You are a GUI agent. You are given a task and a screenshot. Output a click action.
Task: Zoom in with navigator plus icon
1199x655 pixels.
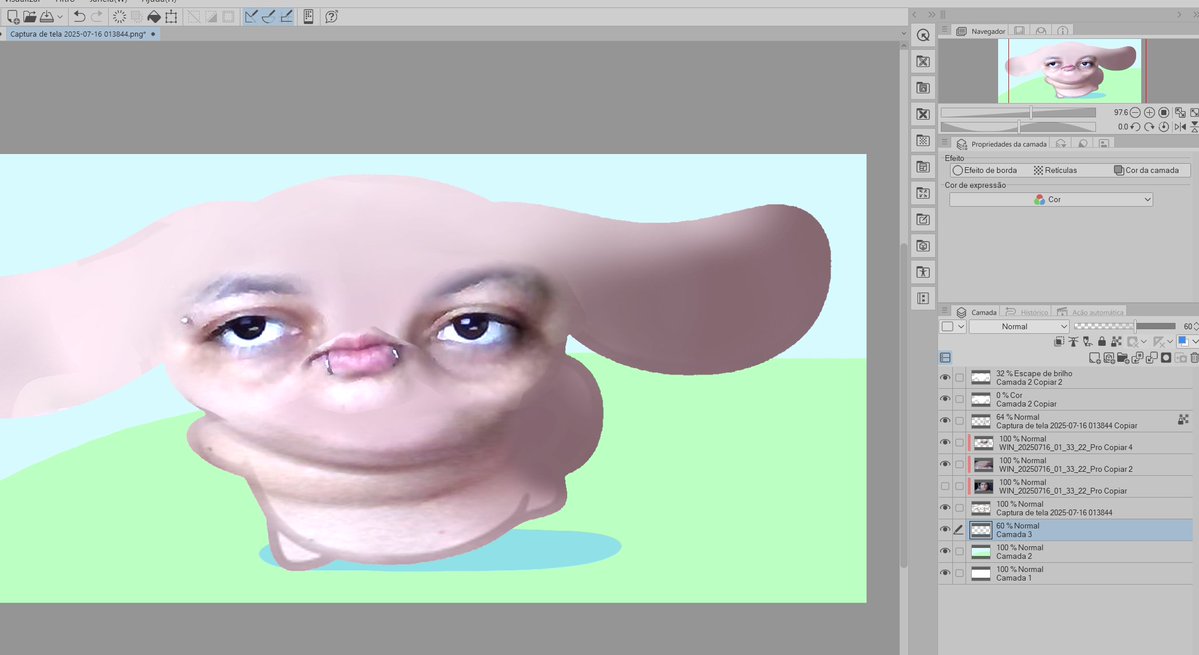[x=1149, y=112]
